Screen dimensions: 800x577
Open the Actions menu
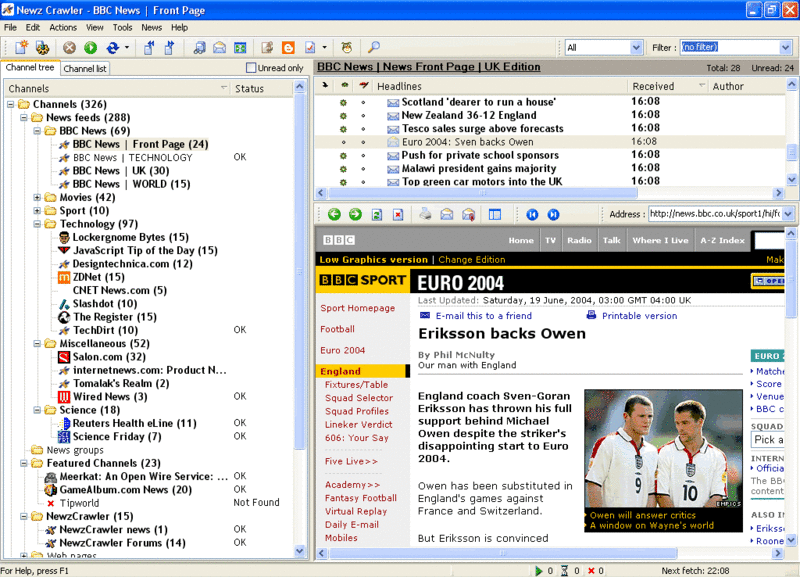(x=63, y=28)
